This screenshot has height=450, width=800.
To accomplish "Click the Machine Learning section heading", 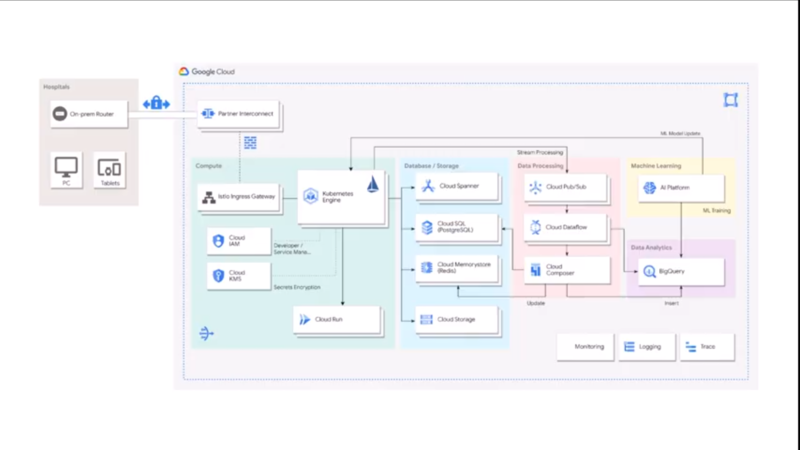I will [656, 166].
